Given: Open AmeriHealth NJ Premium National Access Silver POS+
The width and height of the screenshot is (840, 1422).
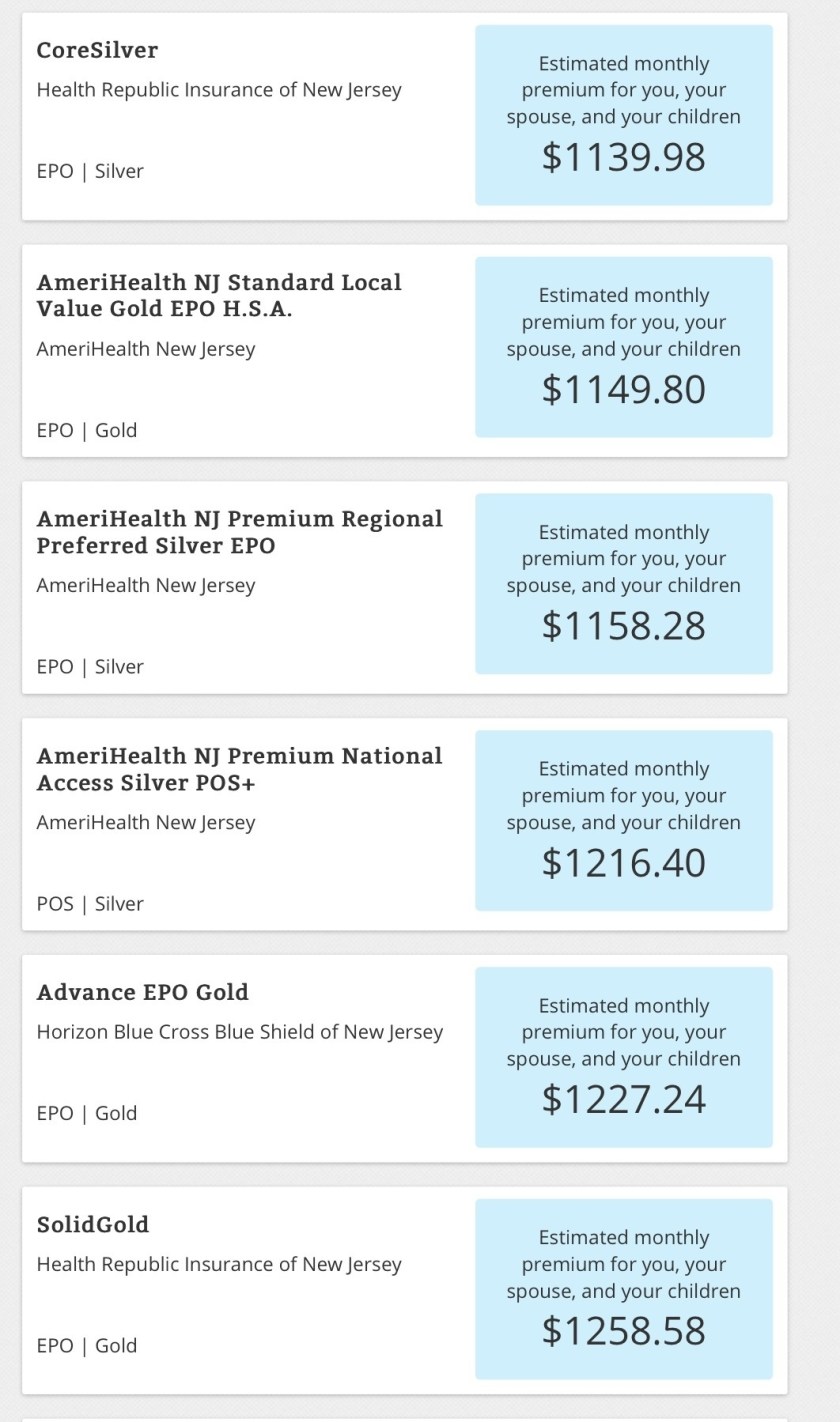Looking at the screenshot, I should 239,769.
